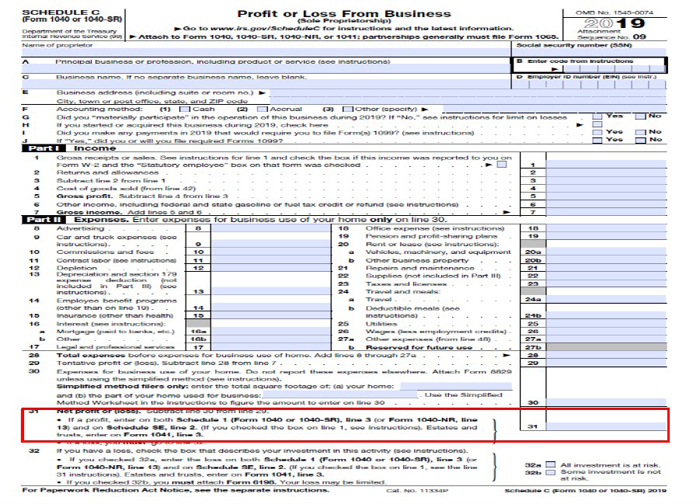
Task: Click the line 19 Pension and profit-sharing field
Action: (x=607, y=236)
